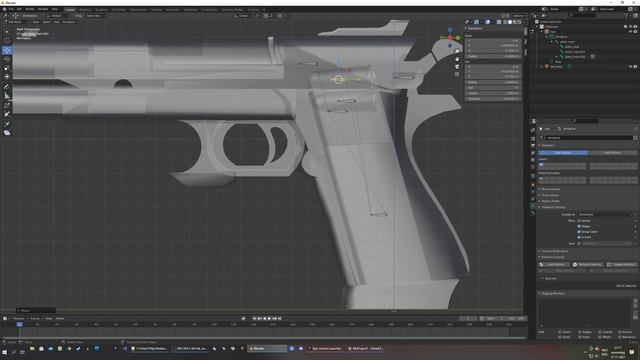Select the highlighted Move tool
640x360 pixels.
pyautogui.click(x=7, y=50)
